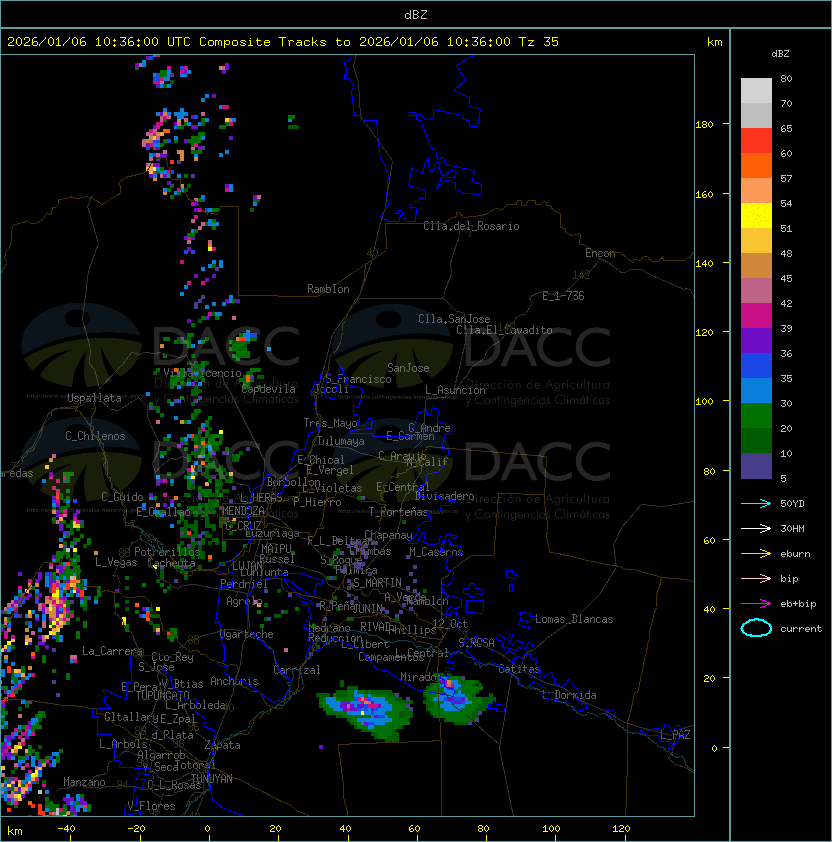Choose the slate 5–10 dBZ swatch

(x=756, y=466)
